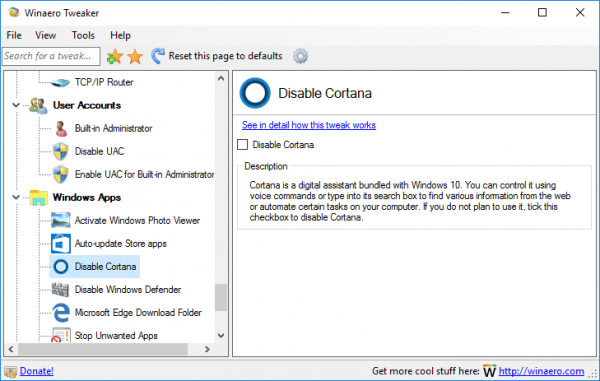Click the Disable Cortana page heading text
Image resolution: width=600 pixels, height=381 pixels.
[325, 93]
